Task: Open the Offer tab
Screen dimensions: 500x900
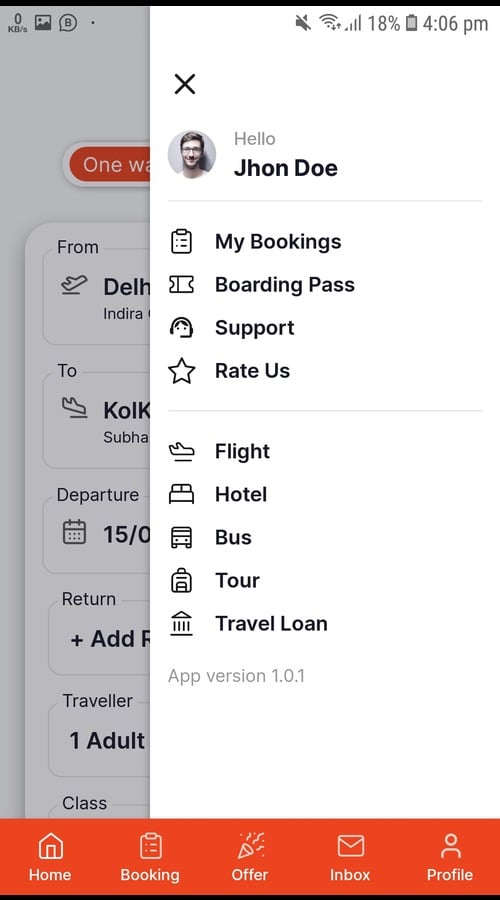Action: click(x=250, y=858)
